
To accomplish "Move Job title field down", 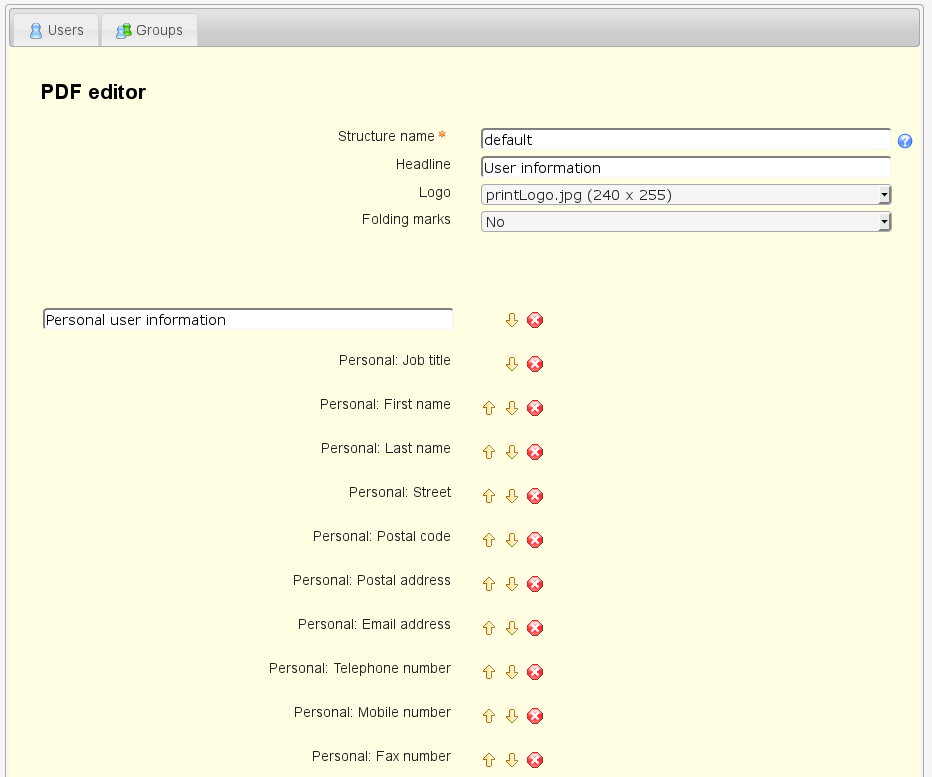I will point(512,364).
